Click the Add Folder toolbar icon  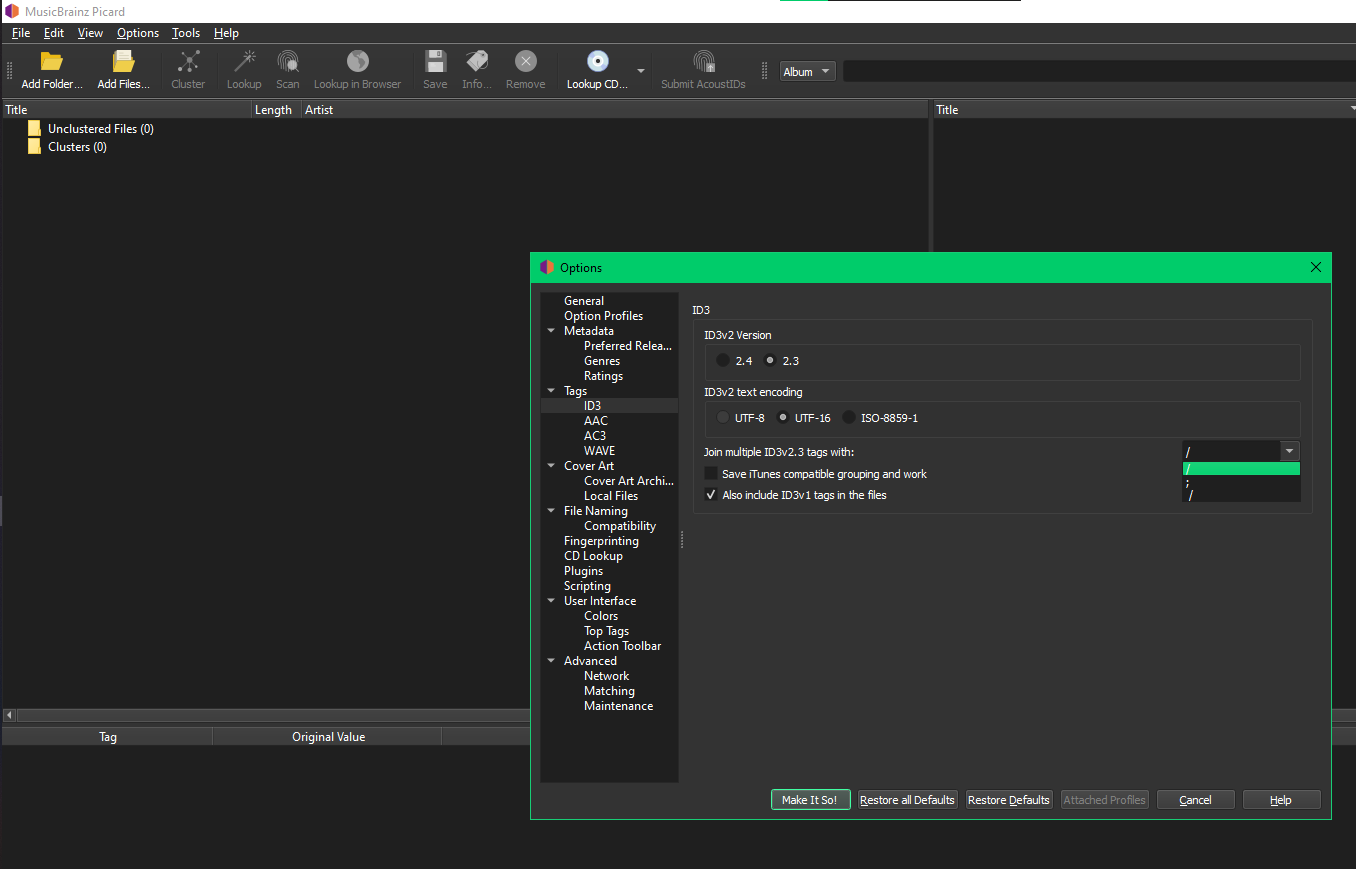[x=52, y=61]
